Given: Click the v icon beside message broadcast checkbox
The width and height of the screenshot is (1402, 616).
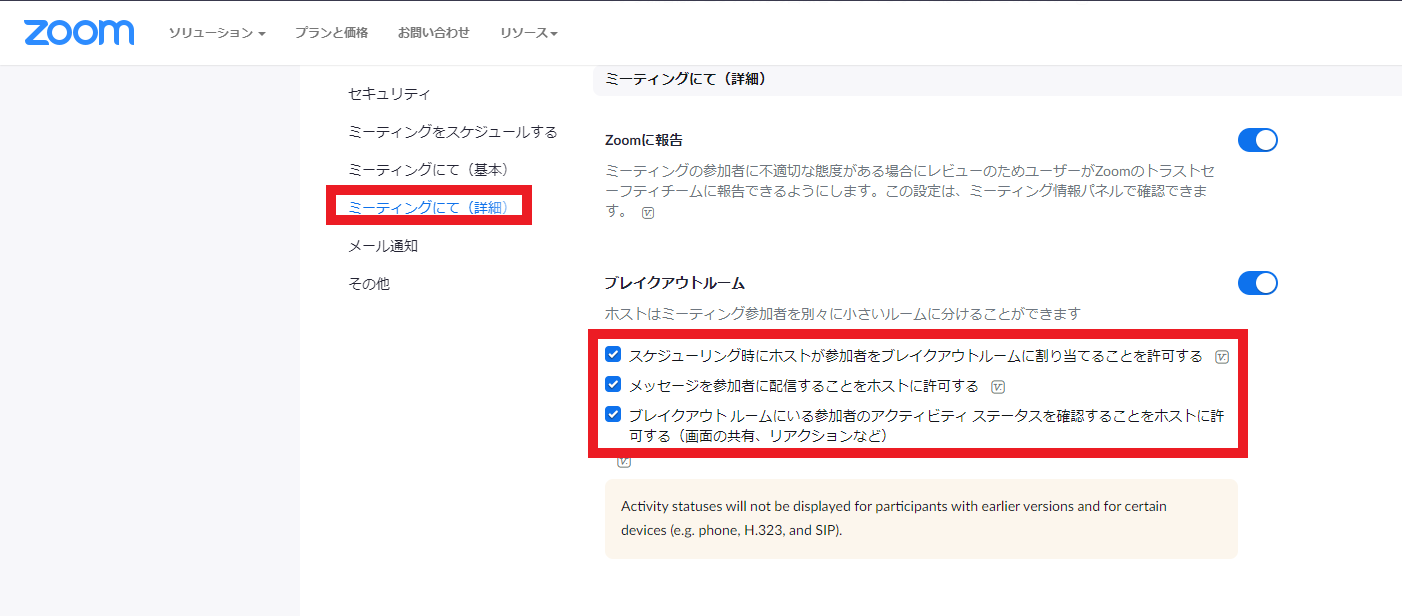Looking at the screenshot, I should tap(998, 386).
